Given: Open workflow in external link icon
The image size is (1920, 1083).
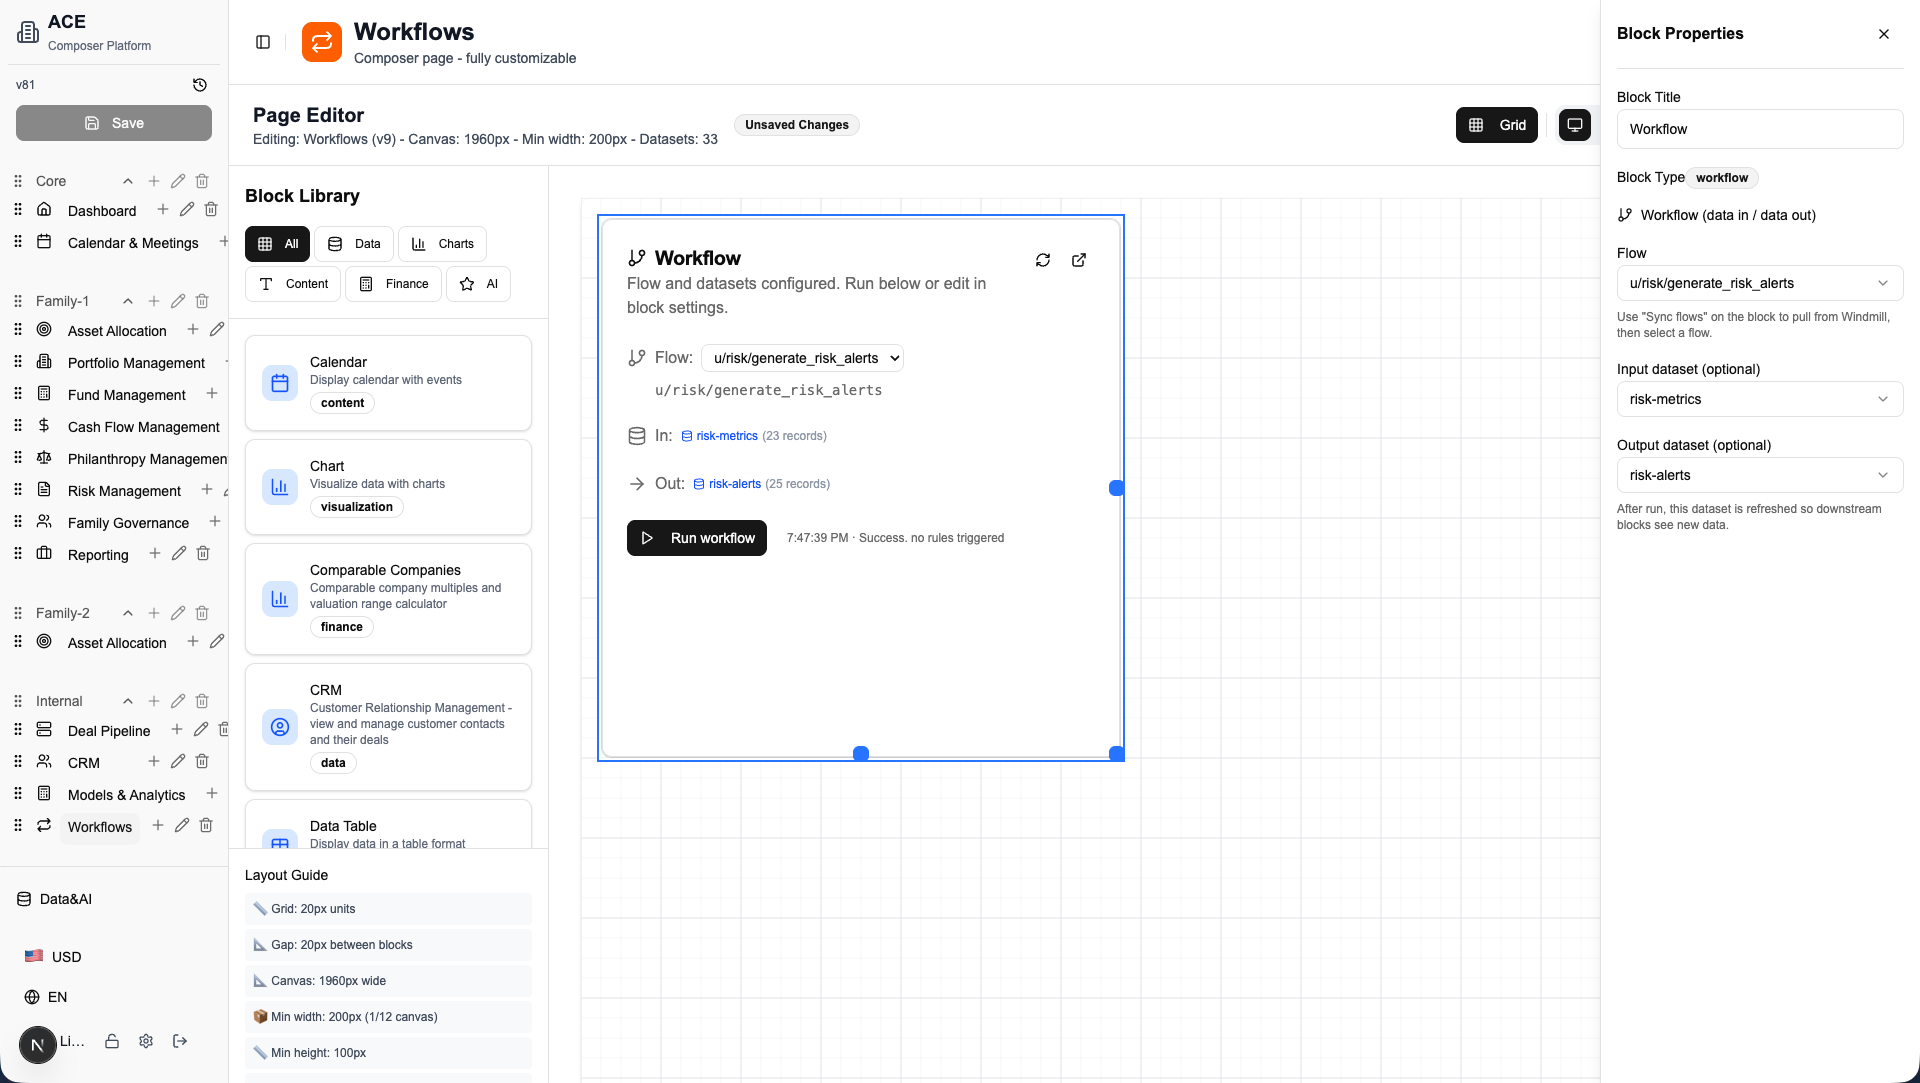Looking at the screenshot, I should pos(1079,260).
